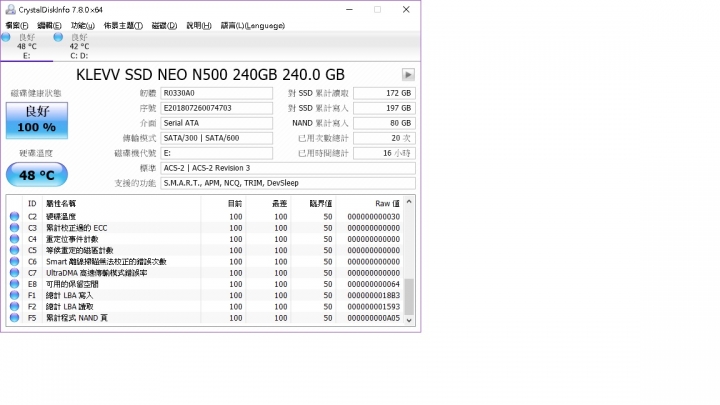Click the serial number field E201807260074703
The image size is (720, 405).
(x=216, y=108)
